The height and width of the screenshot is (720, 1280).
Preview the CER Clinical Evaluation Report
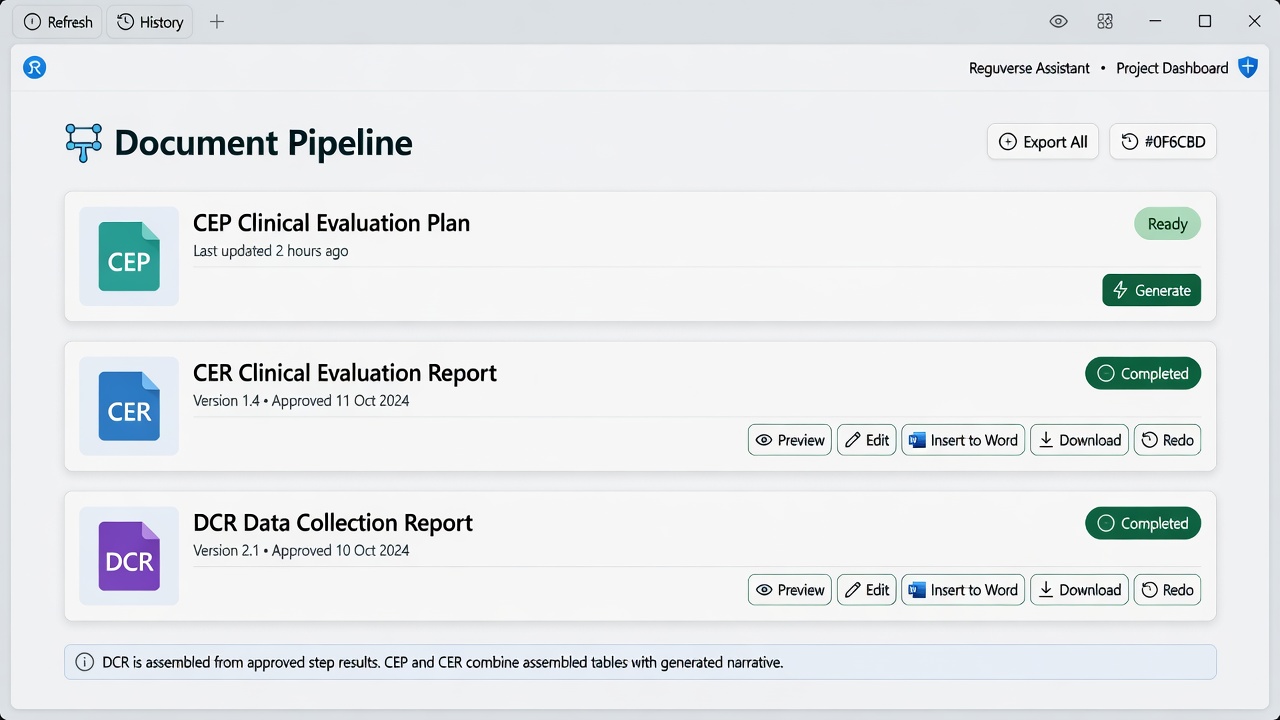pyautogui.click(x=790, y=440)
